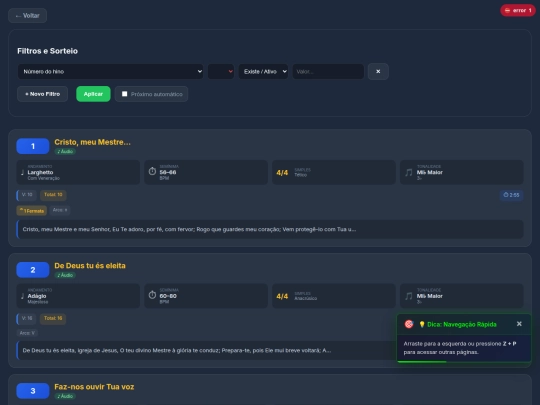Image resolution: width=540 pixels, height=405 pixels.
Task: Click the blue number 1 hymn badge
Action: (33, 146)
